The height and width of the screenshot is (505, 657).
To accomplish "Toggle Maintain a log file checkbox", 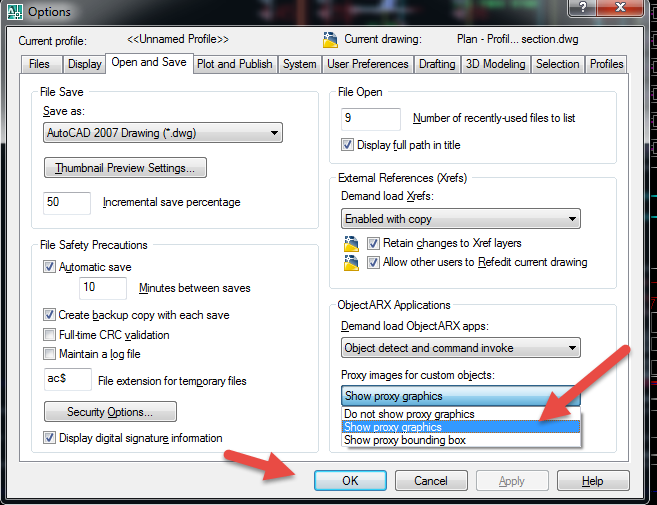I will point(50,354).
